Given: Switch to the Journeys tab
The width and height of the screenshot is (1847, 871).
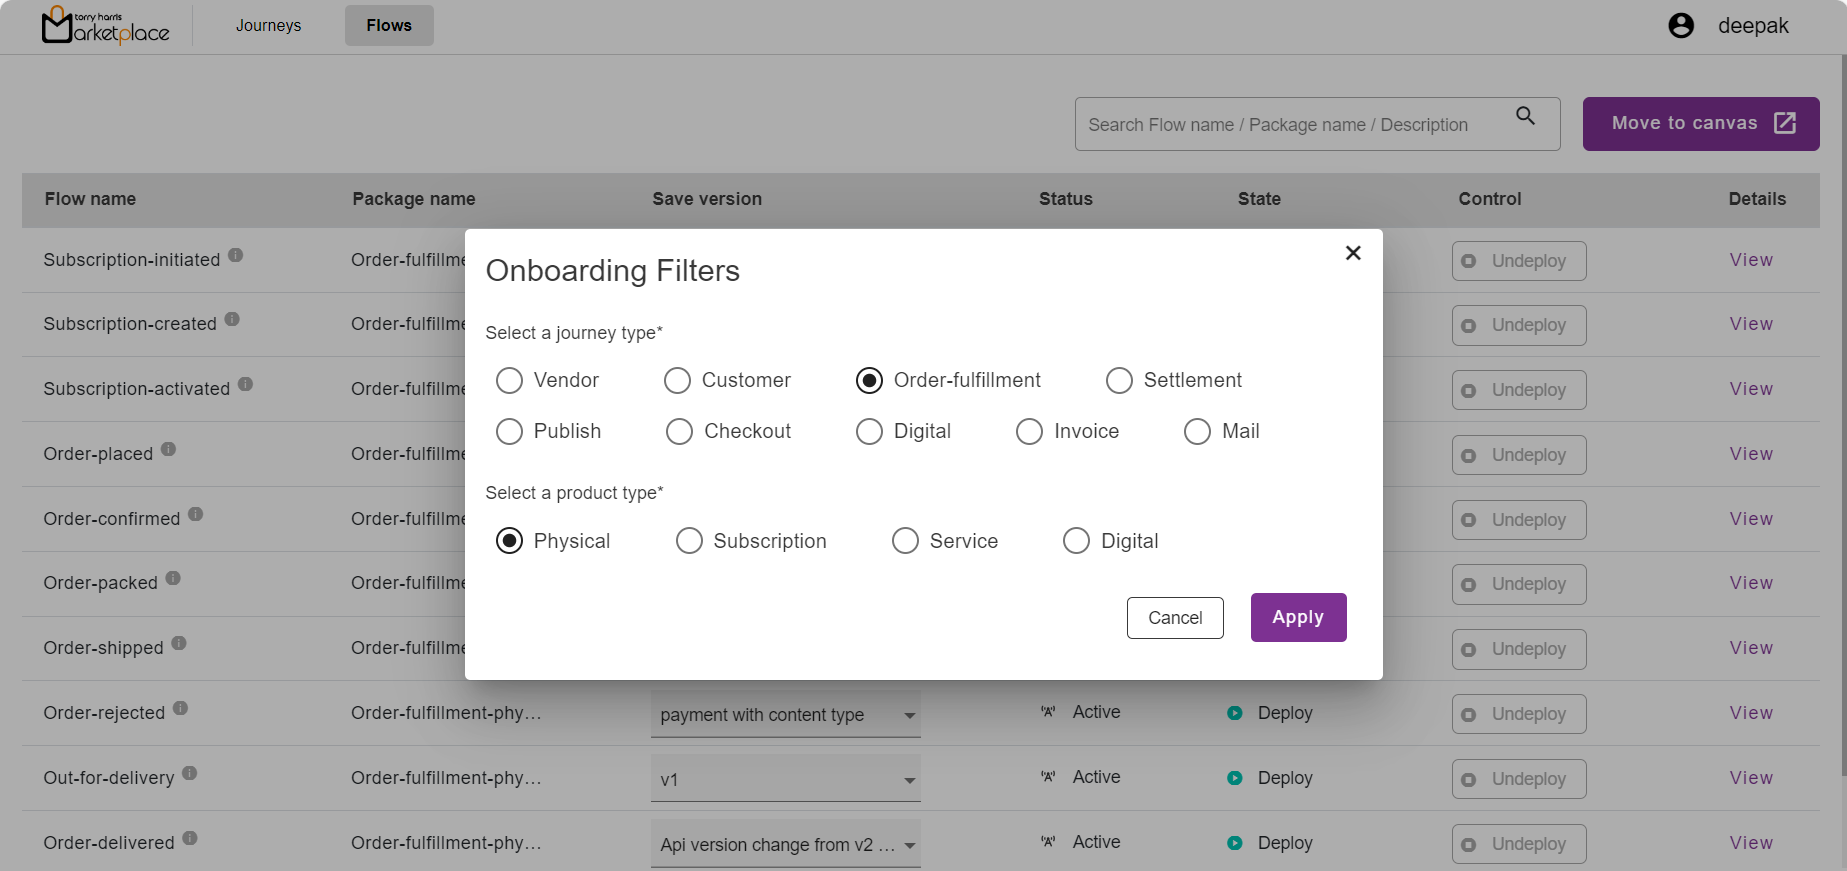Looking at the screenshot, I should 268,26.
